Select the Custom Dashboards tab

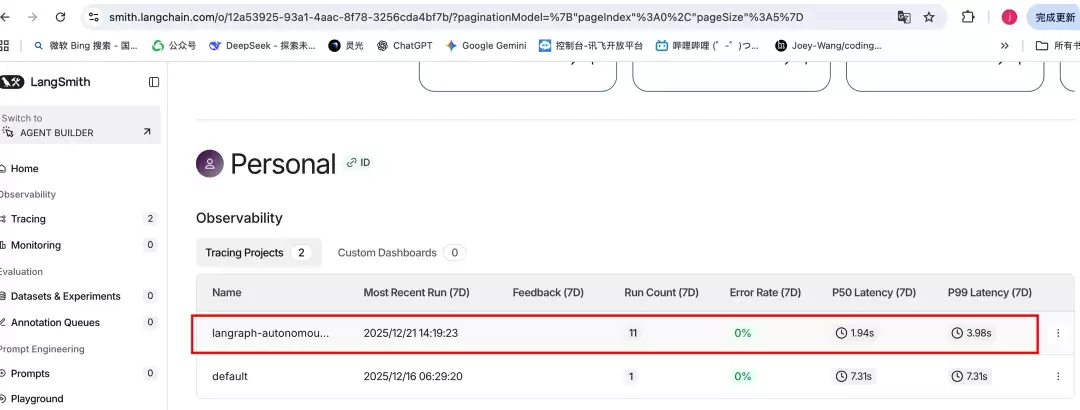tap(401, 253)
